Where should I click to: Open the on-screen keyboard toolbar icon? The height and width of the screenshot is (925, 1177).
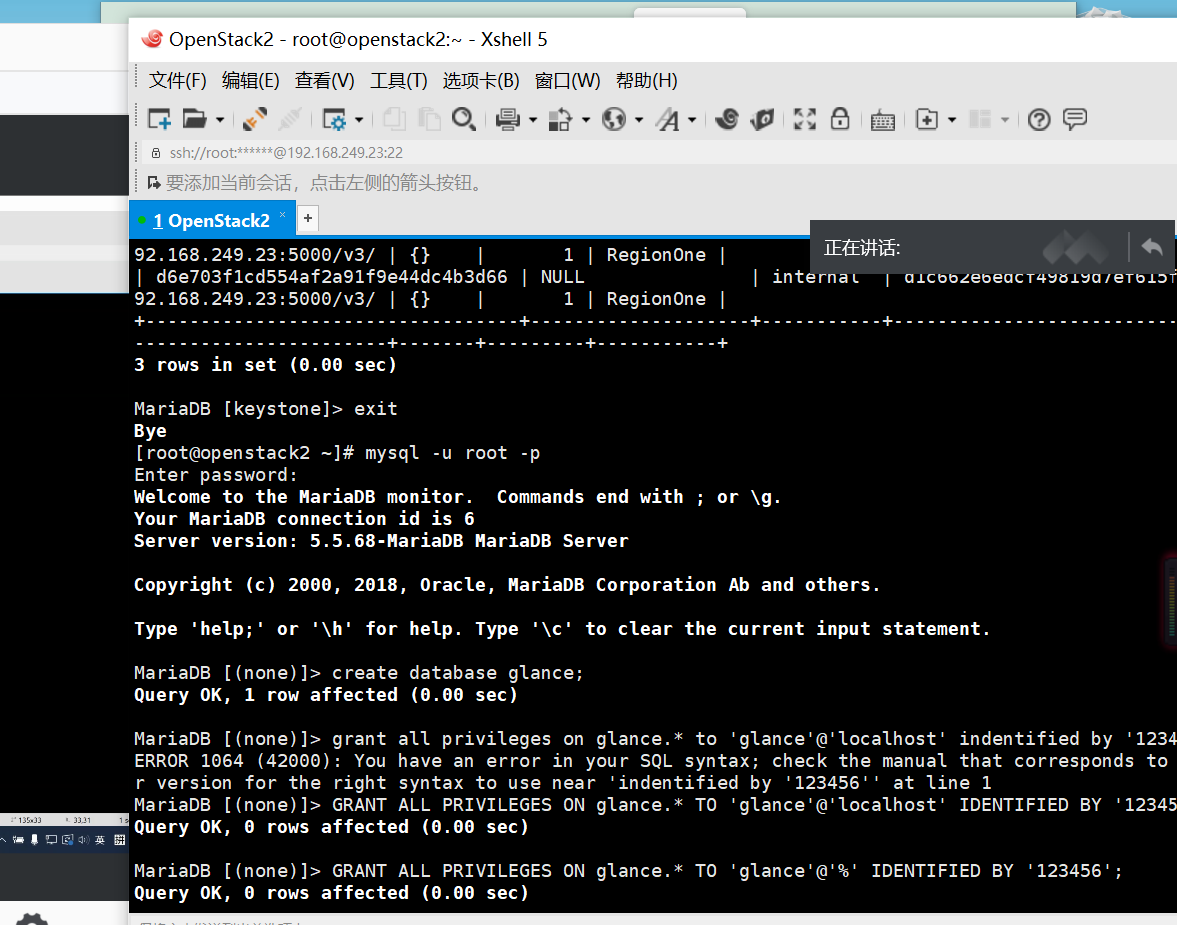click(883, 119)
